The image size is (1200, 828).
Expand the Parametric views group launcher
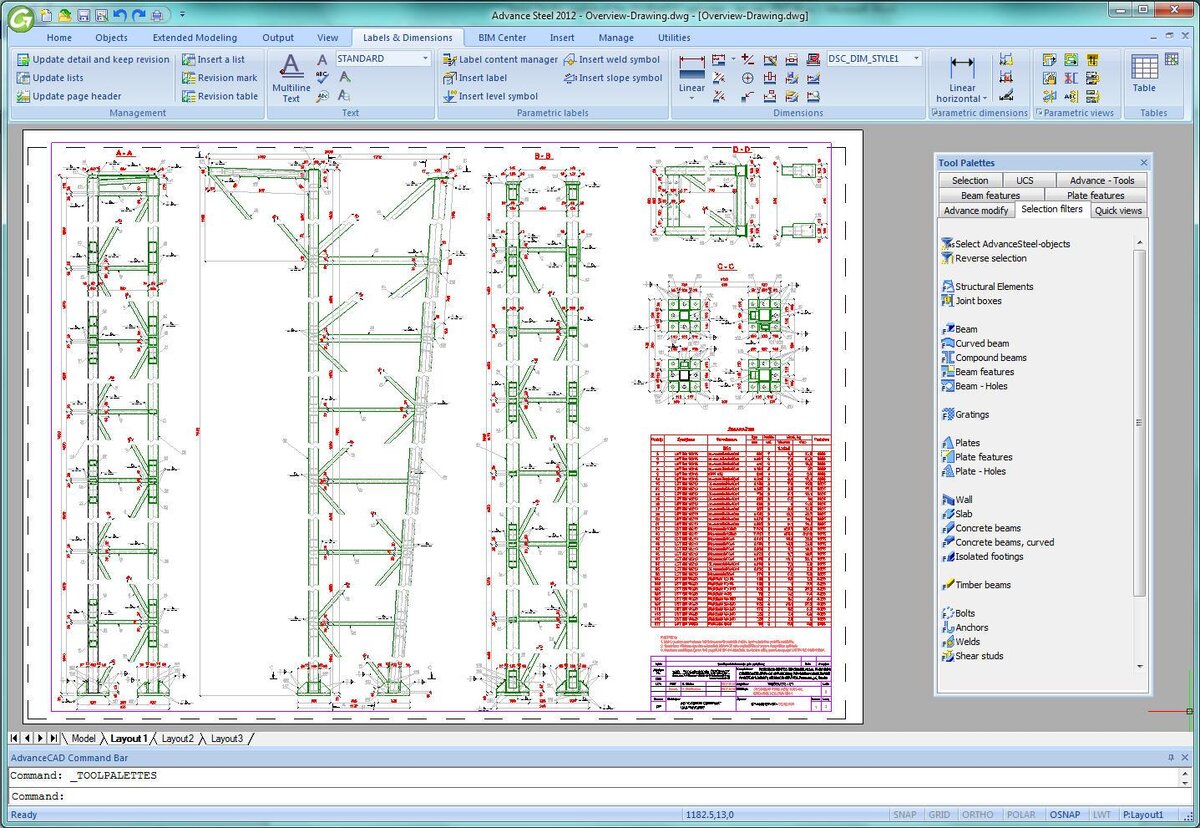[1039, 113]
